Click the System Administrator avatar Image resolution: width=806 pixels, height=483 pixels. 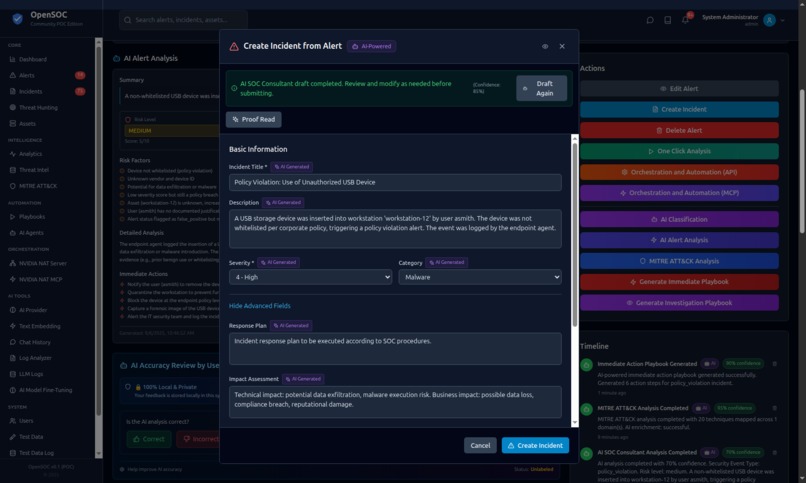769,20
